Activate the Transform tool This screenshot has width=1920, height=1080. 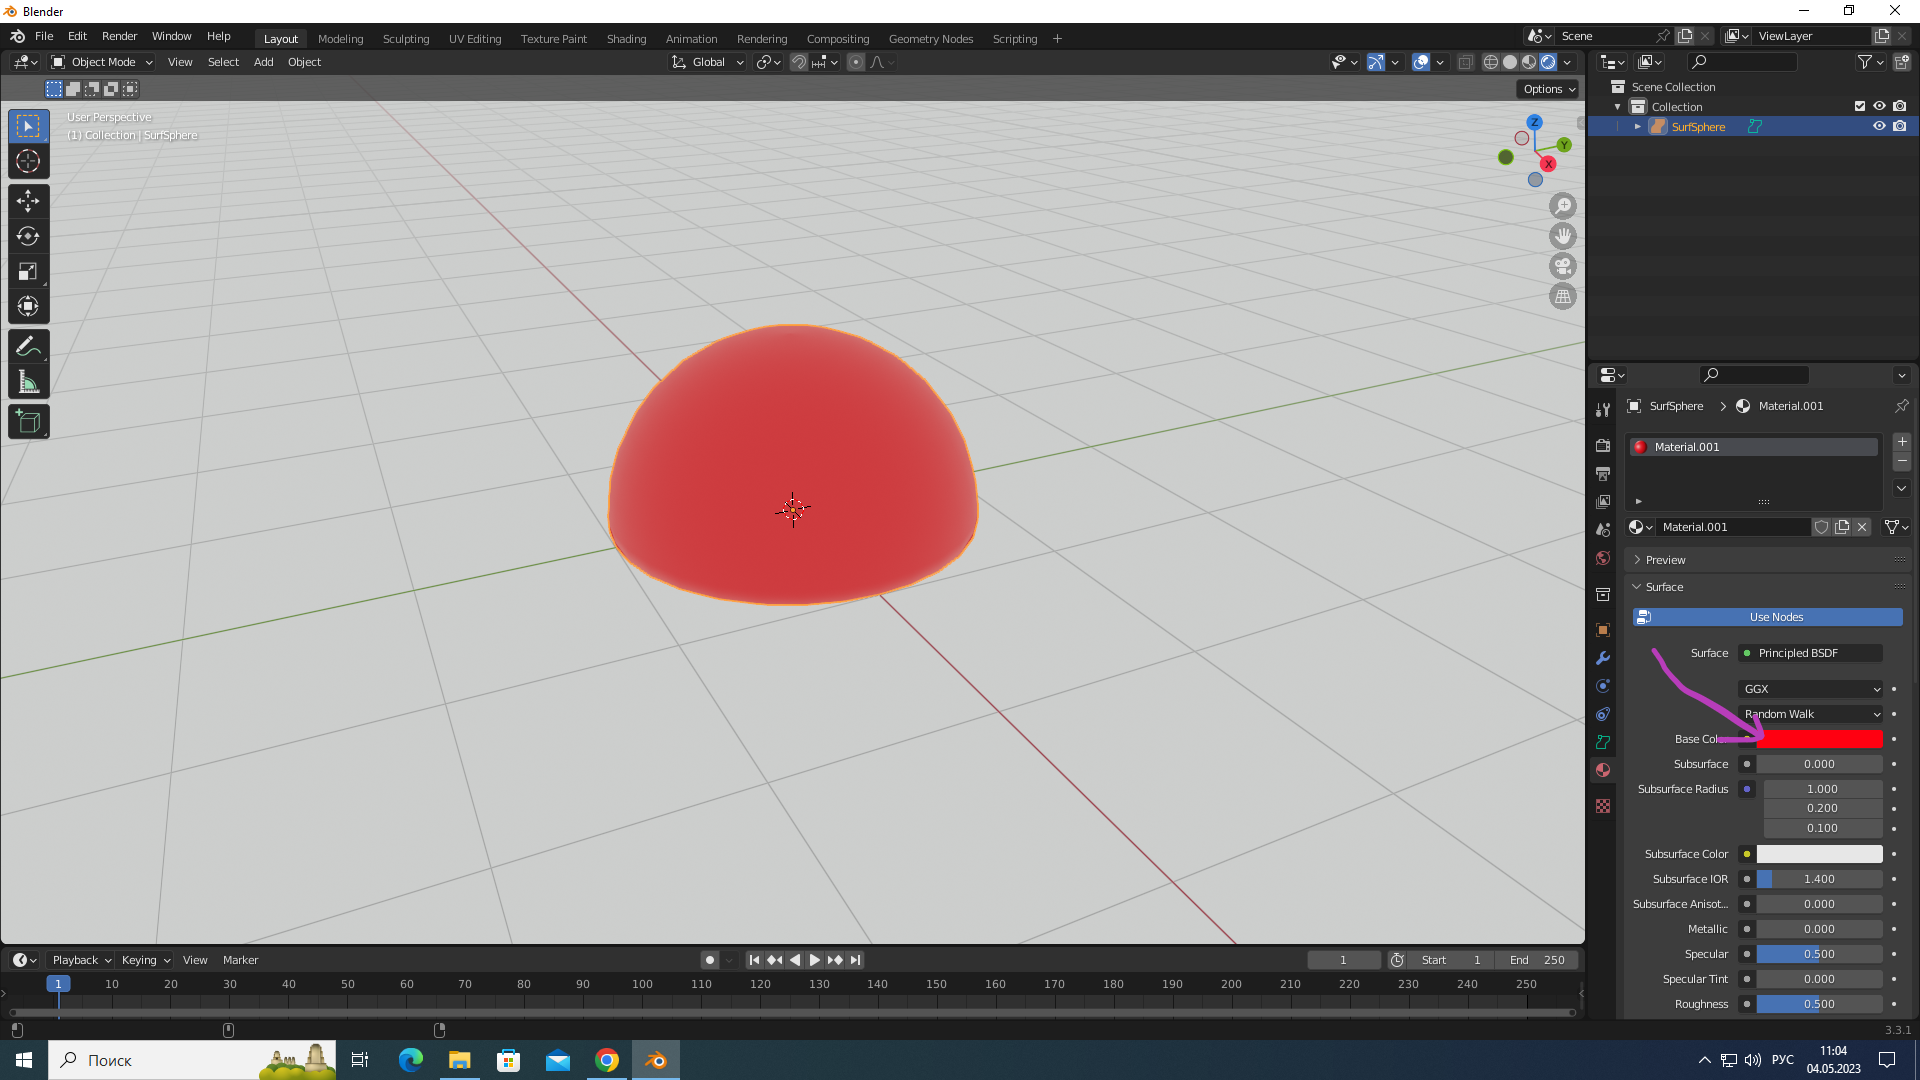tap(28, 306)
